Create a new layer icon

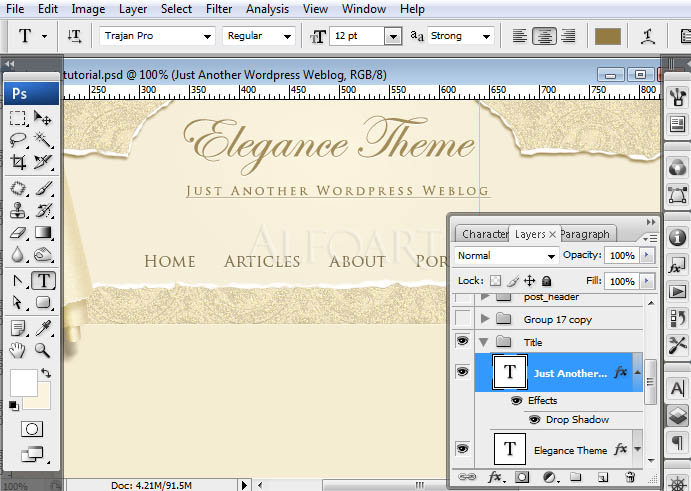click(x=603, y=477)
